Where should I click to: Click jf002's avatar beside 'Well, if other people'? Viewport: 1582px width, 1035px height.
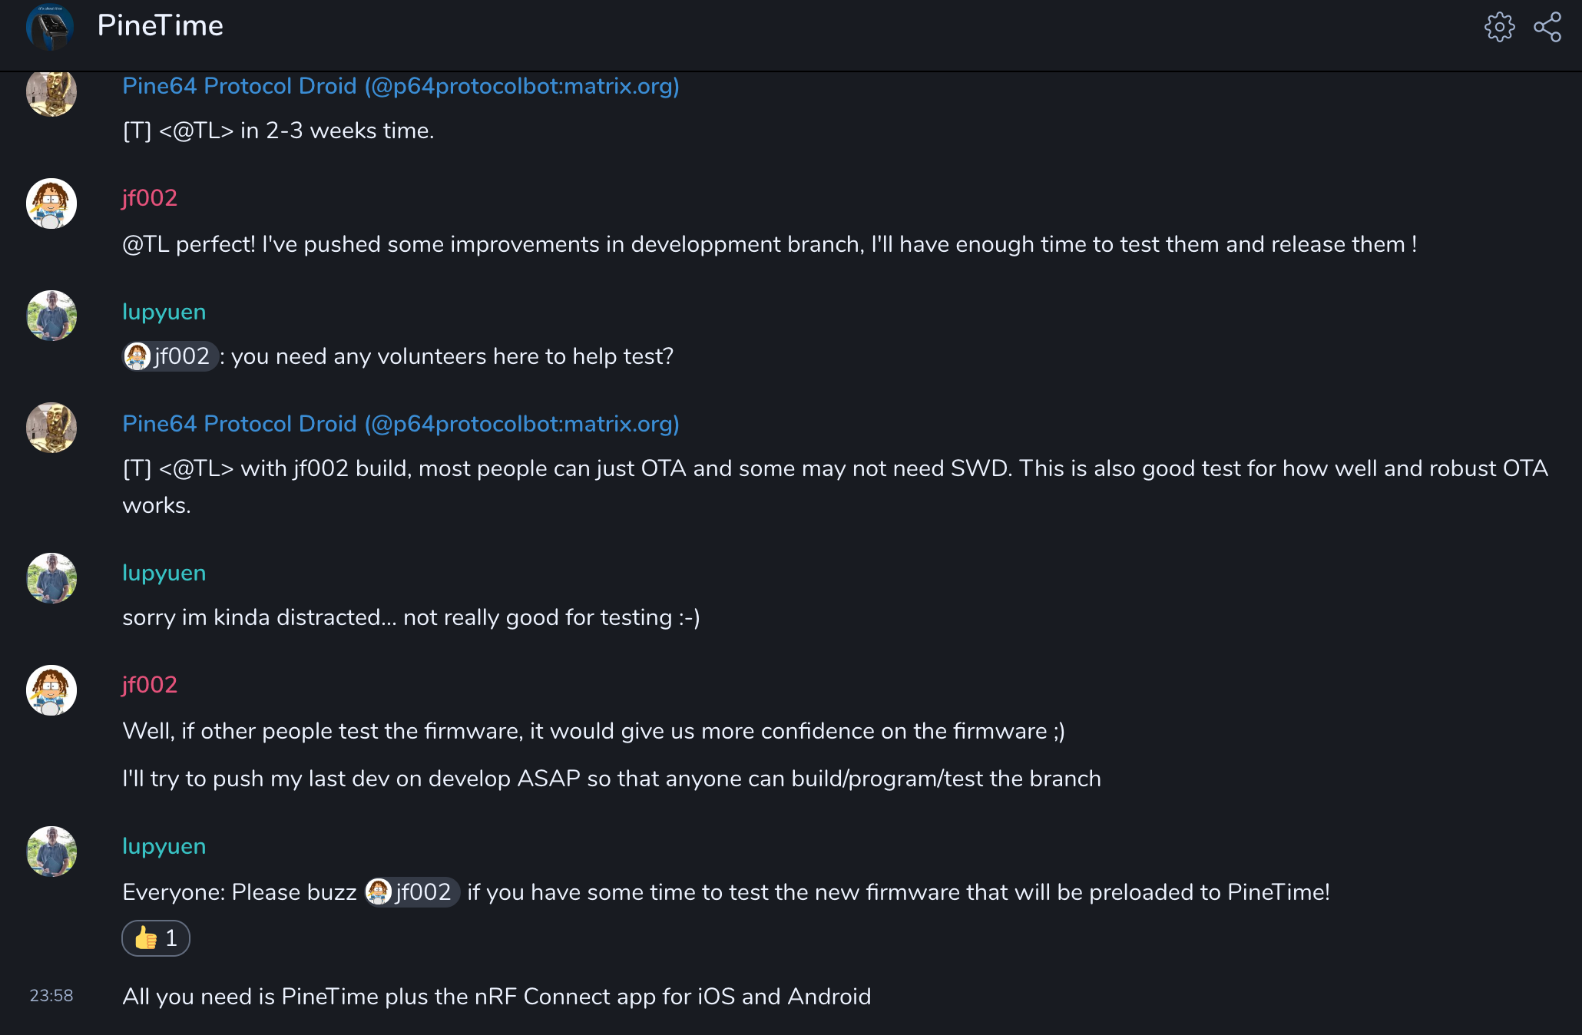(x=51, y=691)
